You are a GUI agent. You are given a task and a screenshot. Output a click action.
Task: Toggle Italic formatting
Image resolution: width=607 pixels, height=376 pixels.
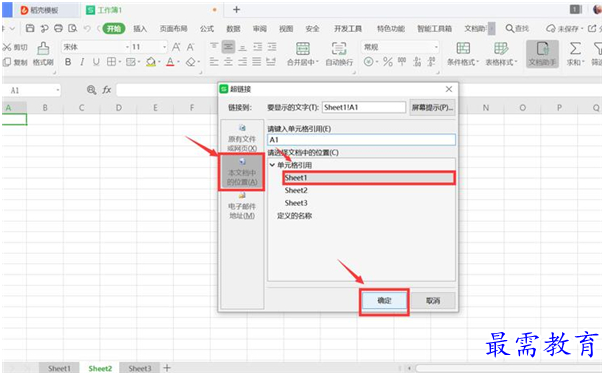point(82,62)
